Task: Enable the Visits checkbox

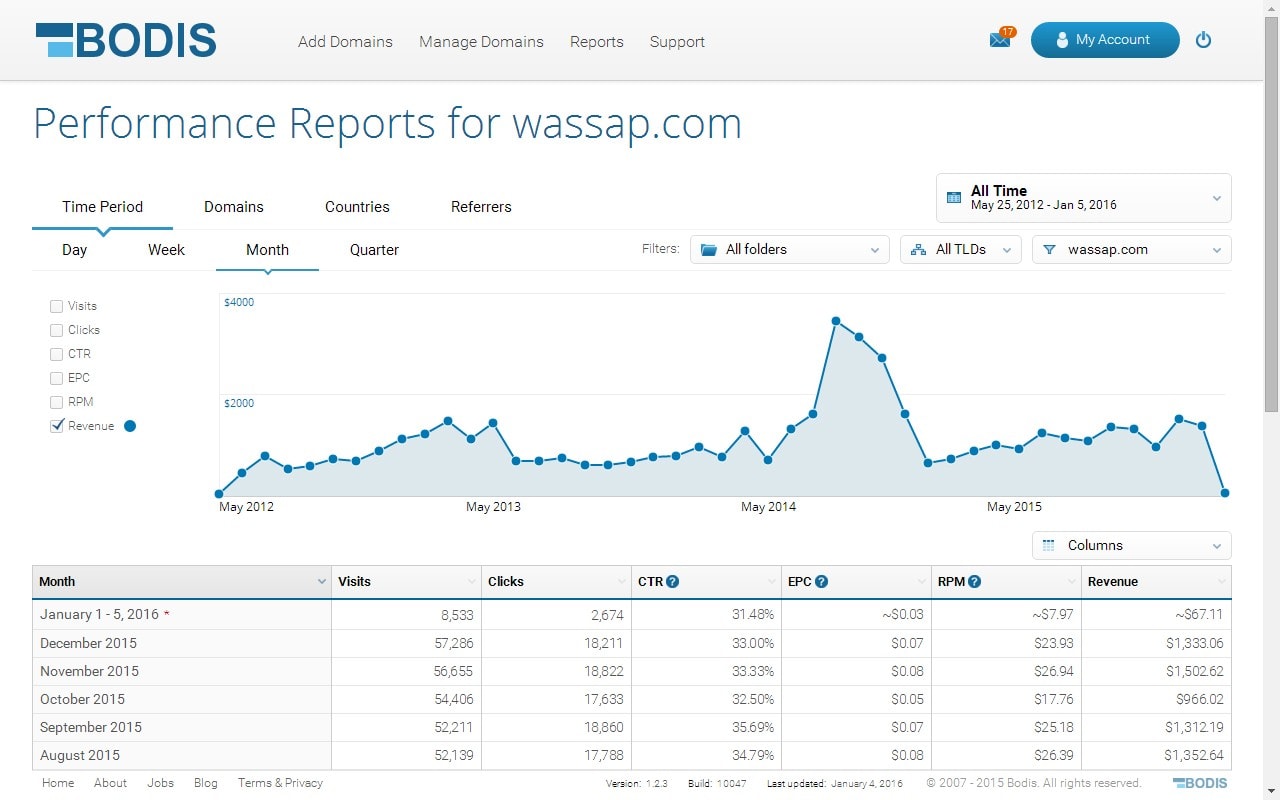Action: pos(57,306)
